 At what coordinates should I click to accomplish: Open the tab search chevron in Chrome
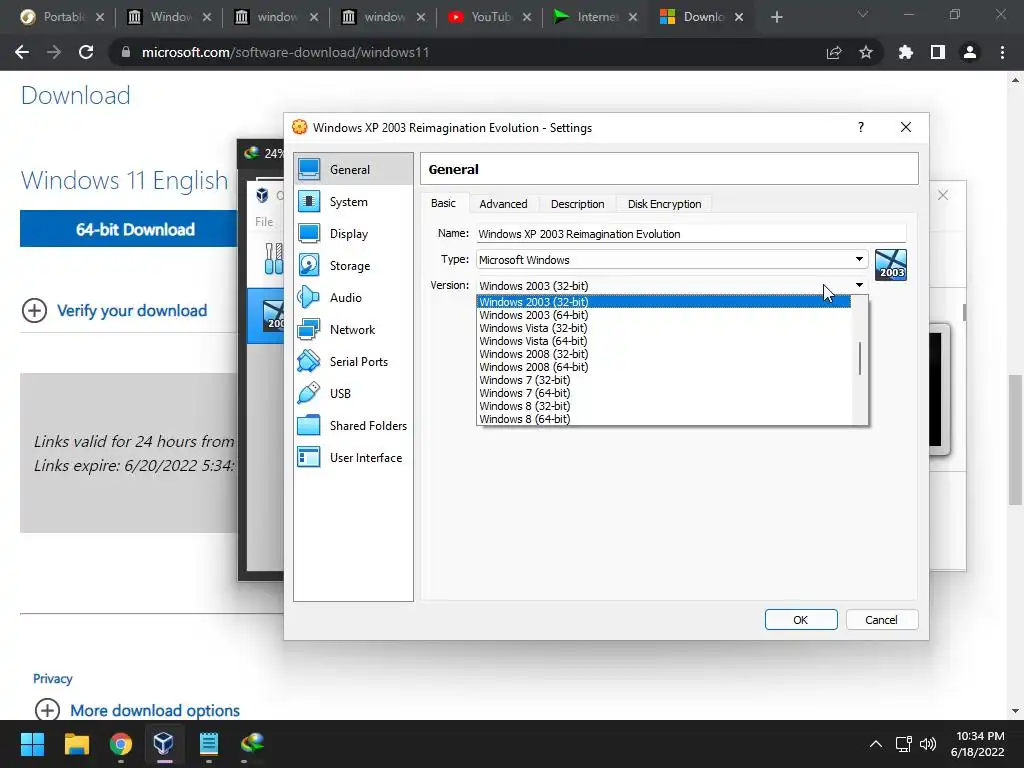pyautogui.click(x=863, y=14)
